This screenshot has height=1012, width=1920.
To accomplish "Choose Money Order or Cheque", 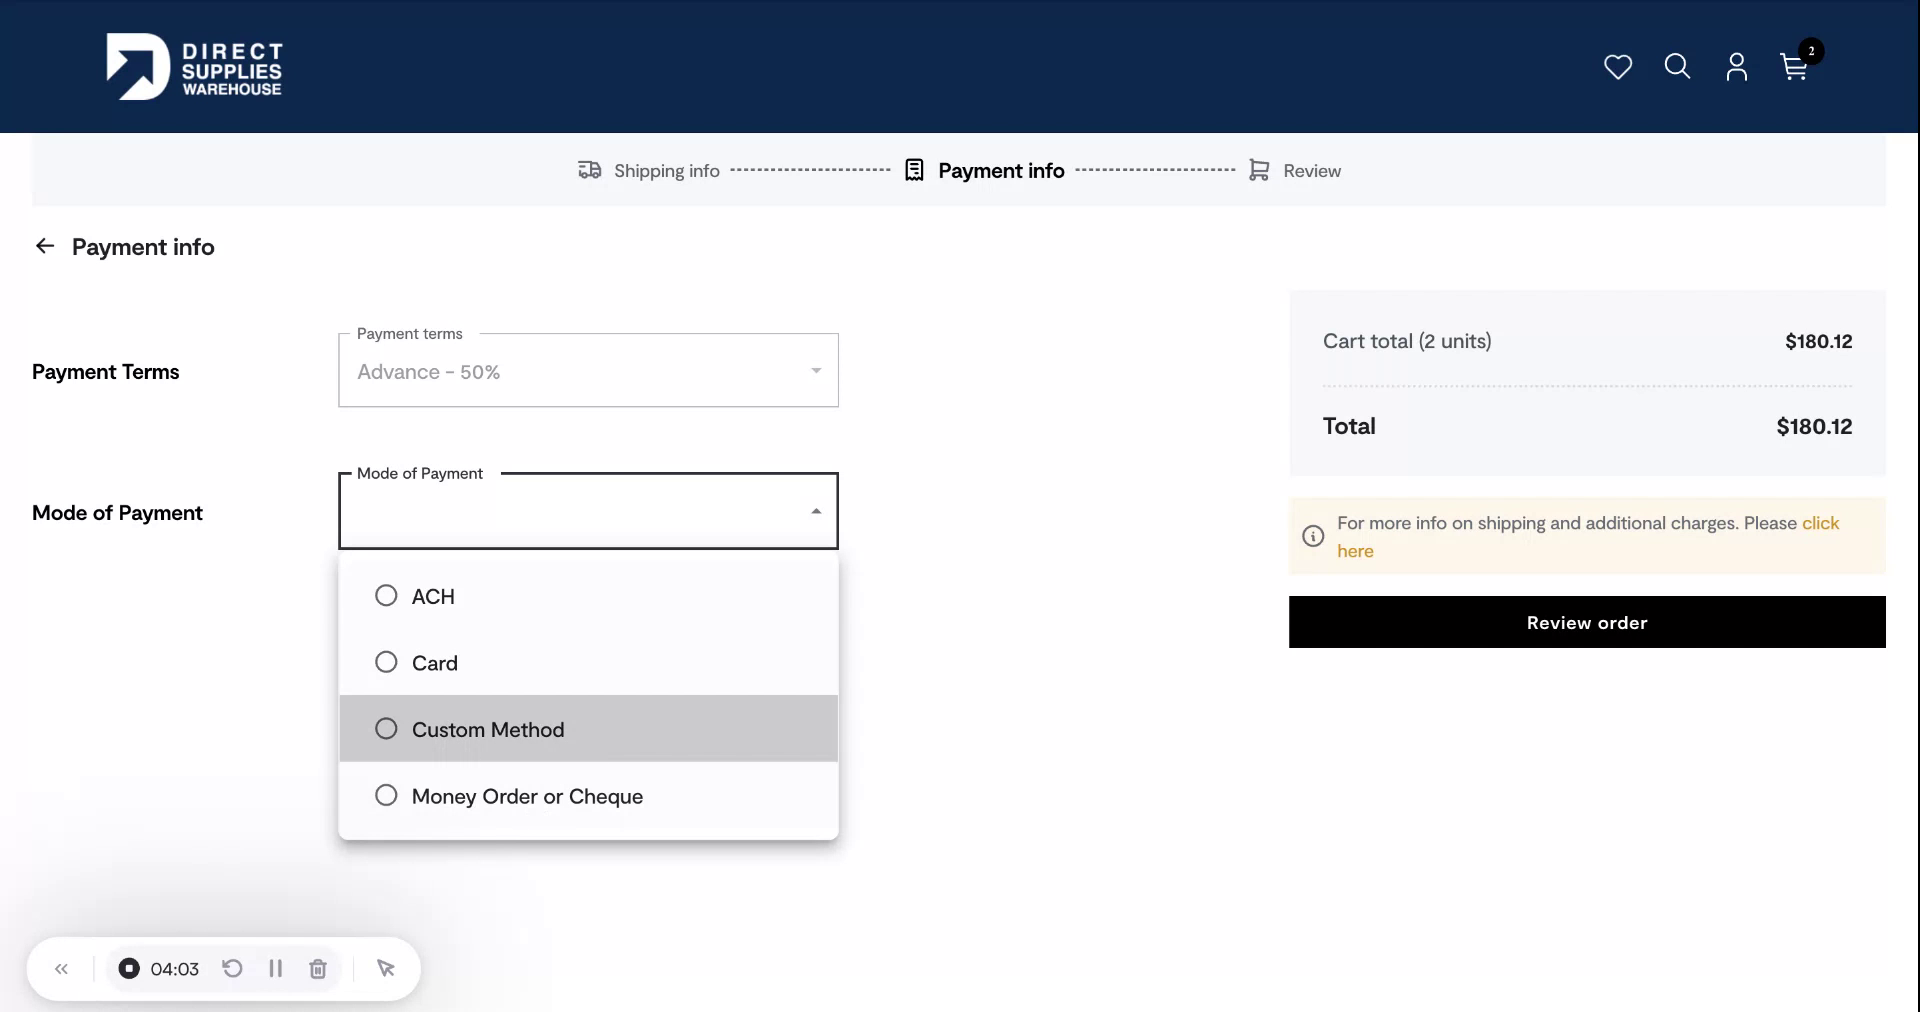I will (x=386, y=796).
